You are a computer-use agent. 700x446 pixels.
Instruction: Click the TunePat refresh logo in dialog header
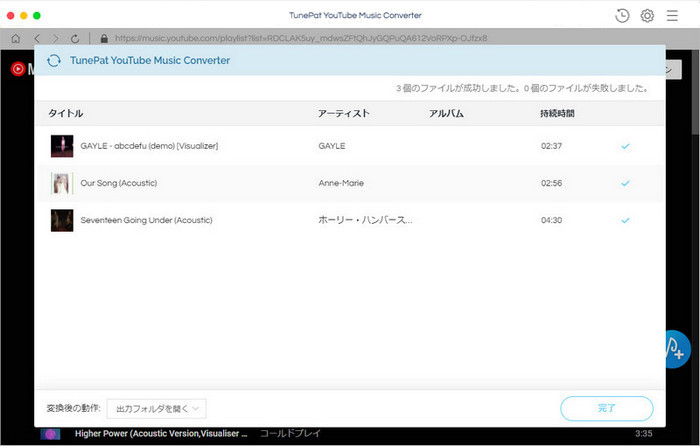click(54, 60)
